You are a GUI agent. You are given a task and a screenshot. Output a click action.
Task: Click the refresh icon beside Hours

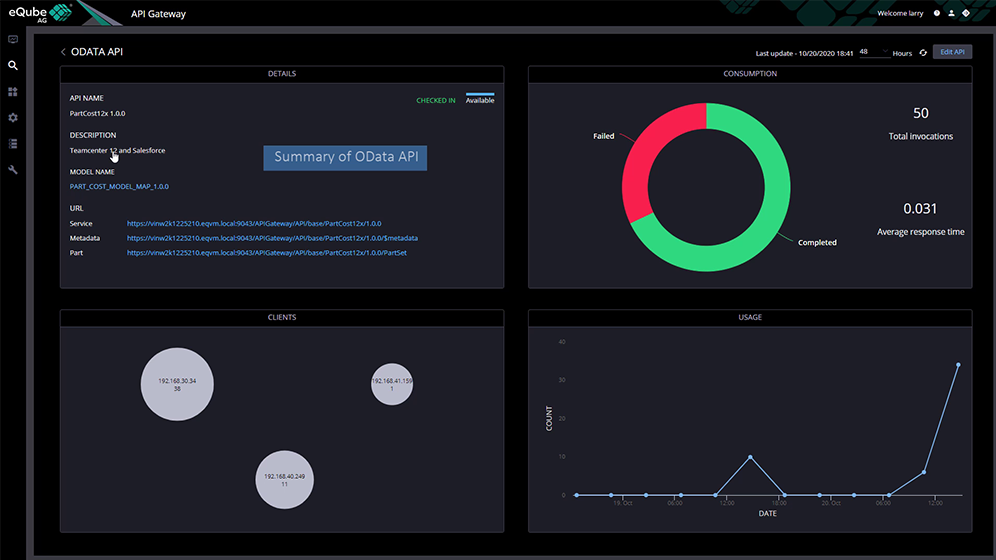click(x=923, y=52)
